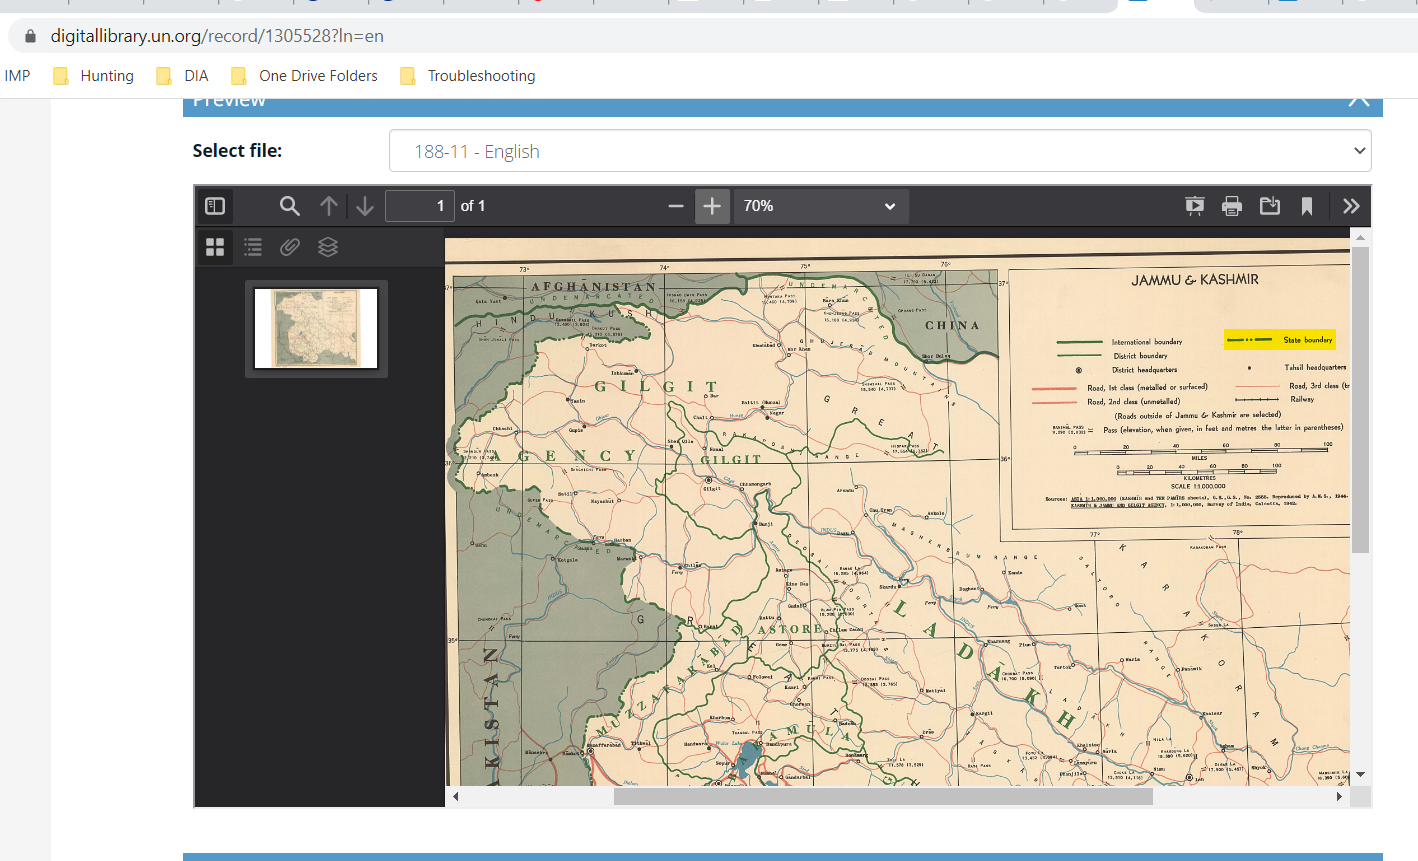The image size is (1418, 861).
Task: Open the One Drive Folders bookmark
Action: [x=304, y=76]
